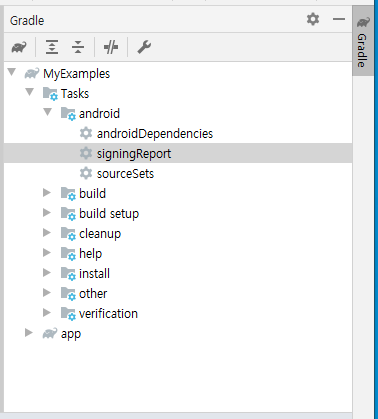Collapse the MyExamples project node
This screenshot has height=419, width=378.
click(x=12, y=72)
